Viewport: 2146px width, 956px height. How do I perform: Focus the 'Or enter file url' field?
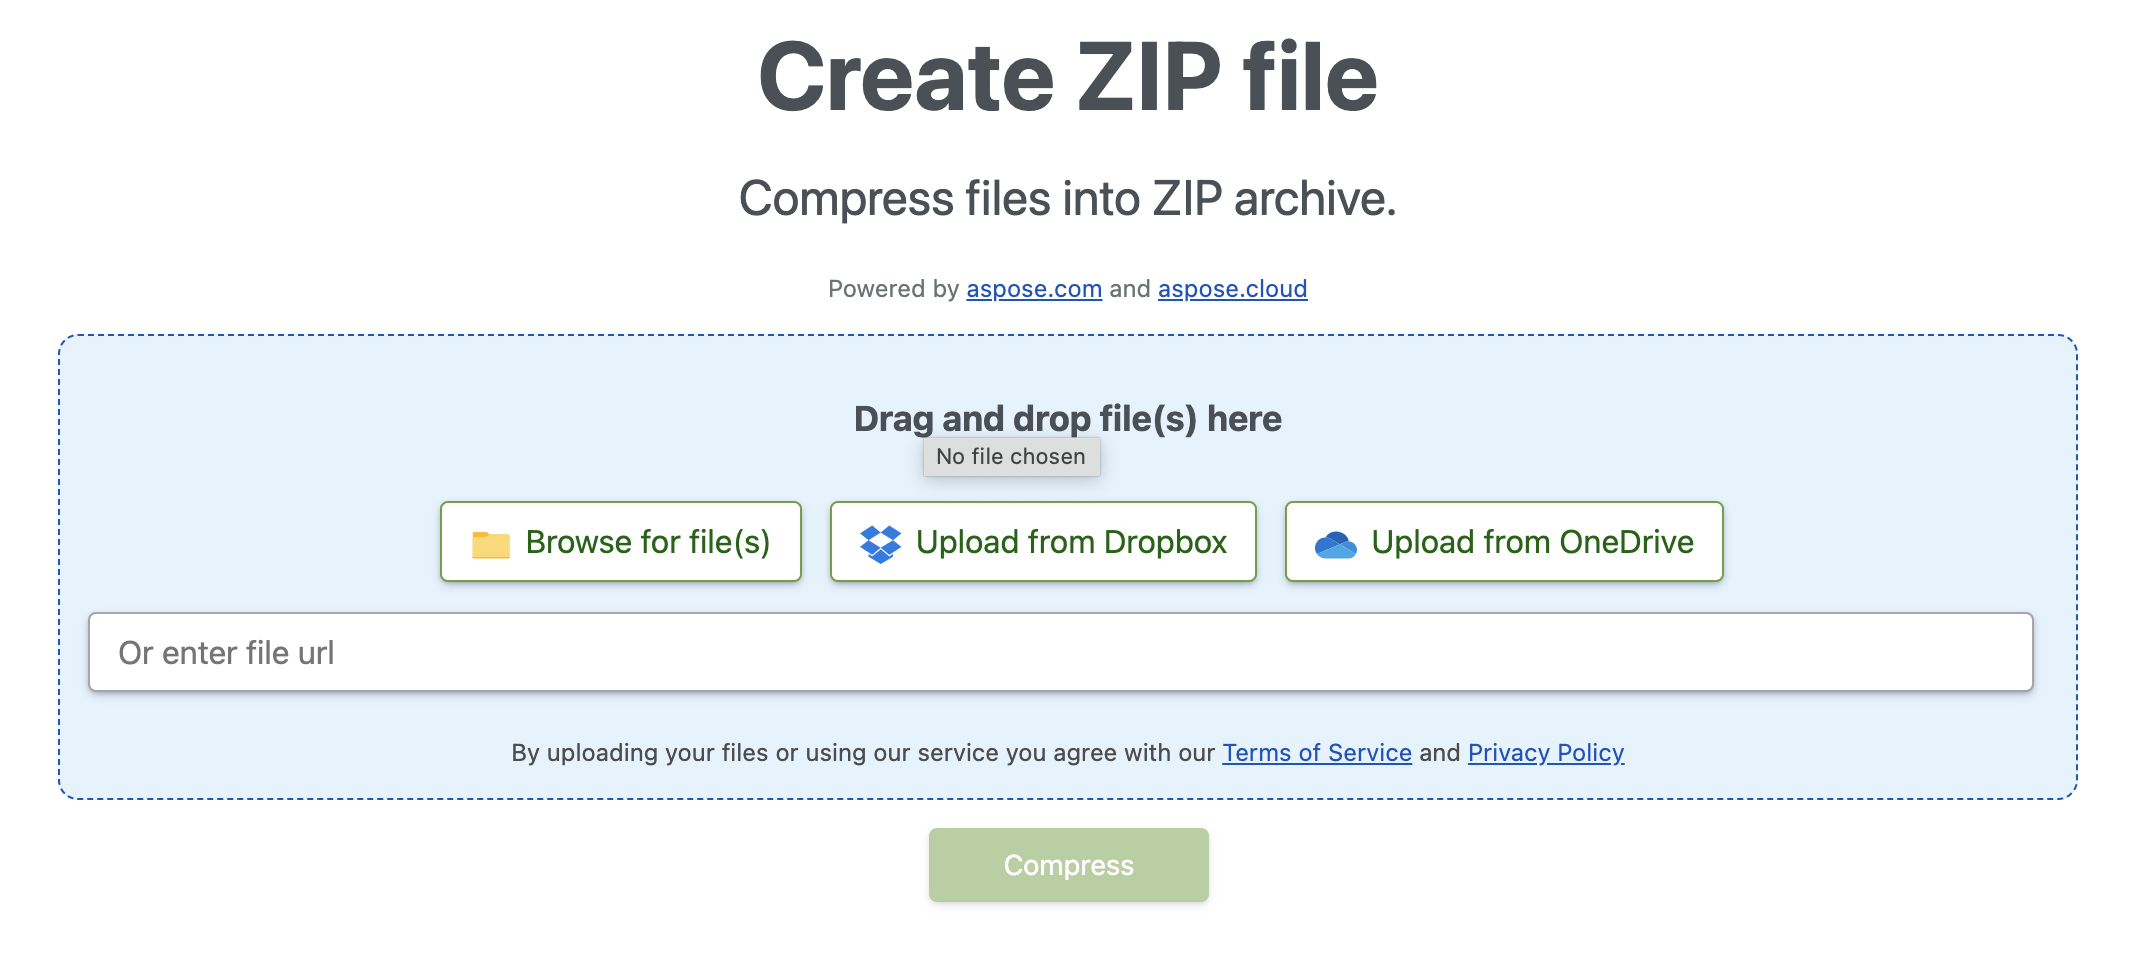pos(1060,653)
